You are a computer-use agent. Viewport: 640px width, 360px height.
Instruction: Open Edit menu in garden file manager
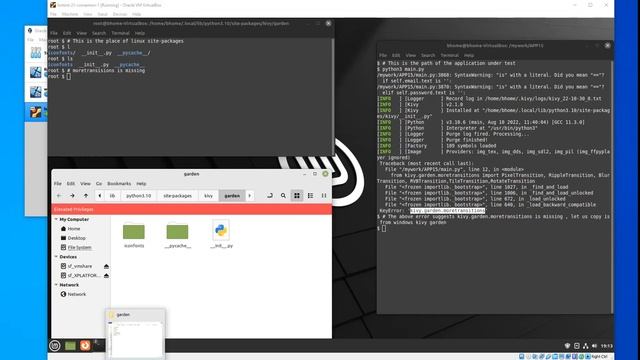point(71,184)
